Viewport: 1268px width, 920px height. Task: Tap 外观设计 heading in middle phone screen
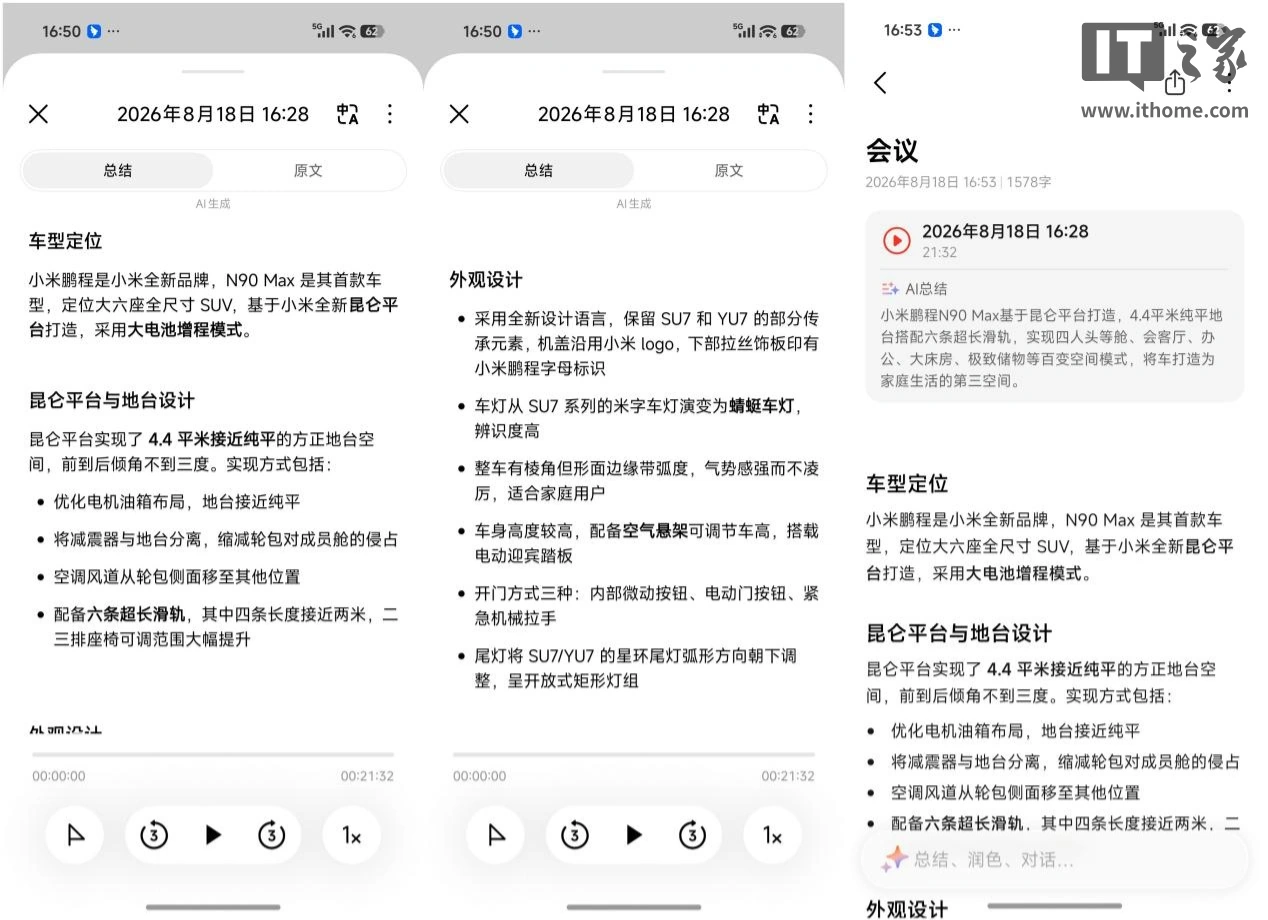[x=486, y=280]
